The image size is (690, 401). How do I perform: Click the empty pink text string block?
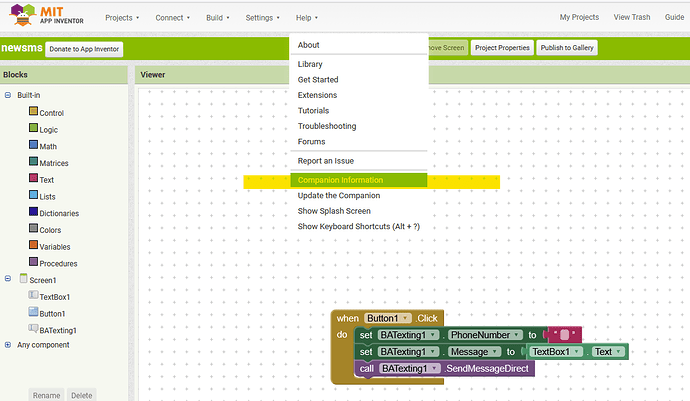[x=564, y=335]
